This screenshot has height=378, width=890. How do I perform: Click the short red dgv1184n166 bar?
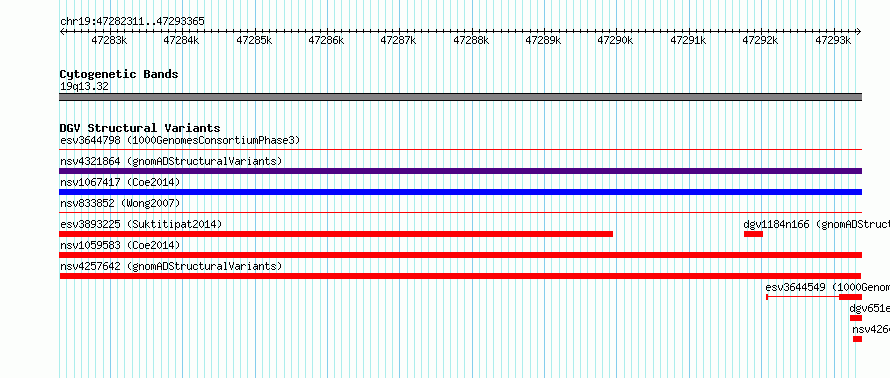point(753,234)
